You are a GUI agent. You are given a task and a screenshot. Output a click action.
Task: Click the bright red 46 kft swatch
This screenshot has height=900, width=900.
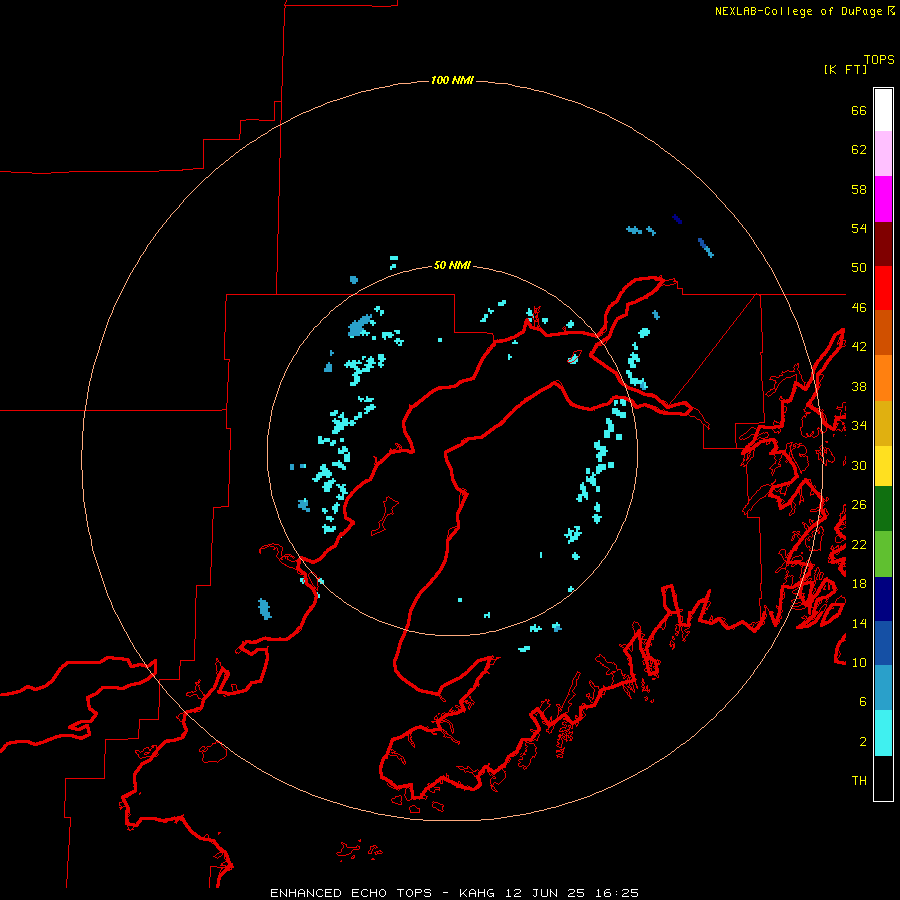tap(883, 288)
